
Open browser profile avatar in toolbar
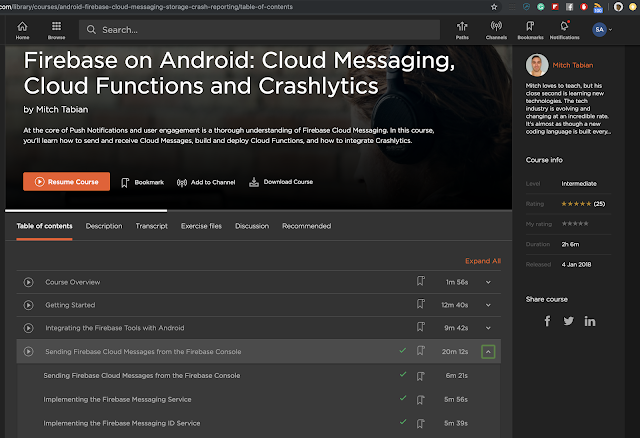[618, 7]
